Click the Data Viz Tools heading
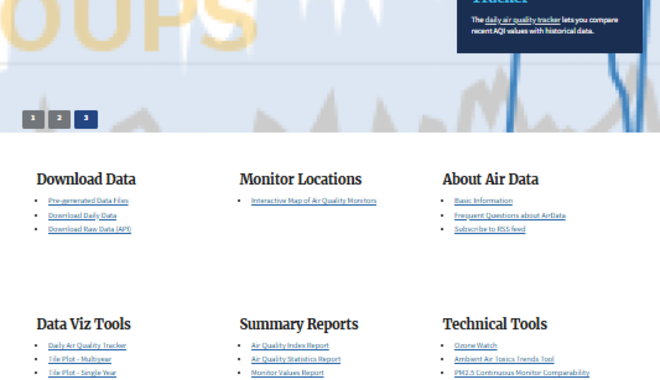Viewport: 660px width, 380px height. 84,324
